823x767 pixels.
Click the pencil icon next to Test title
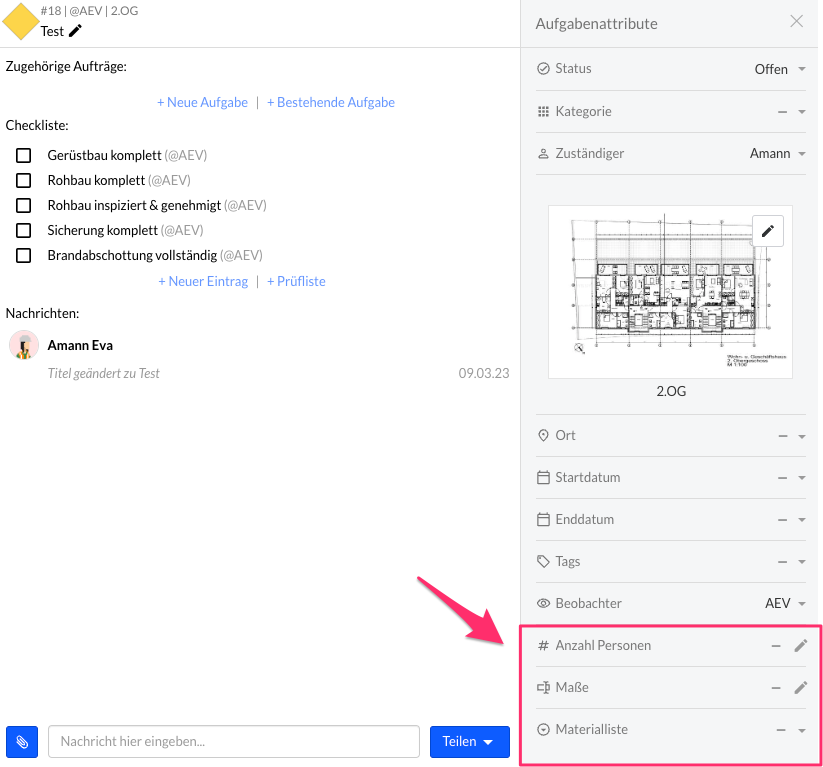point(75,31)
